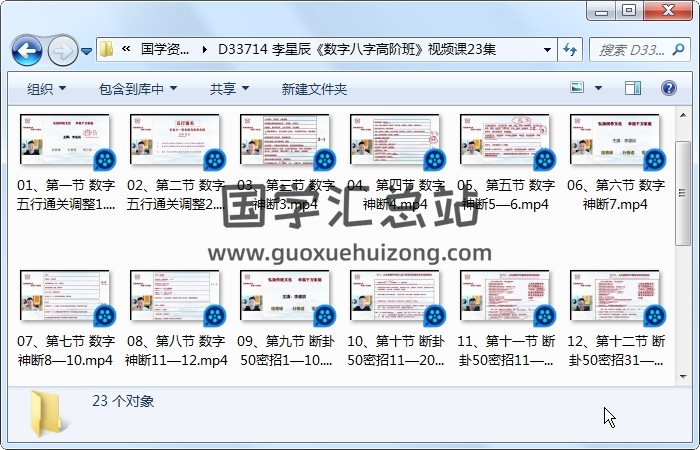
Task: Open the 组织 menu
Action: click(x=46, y=89)
